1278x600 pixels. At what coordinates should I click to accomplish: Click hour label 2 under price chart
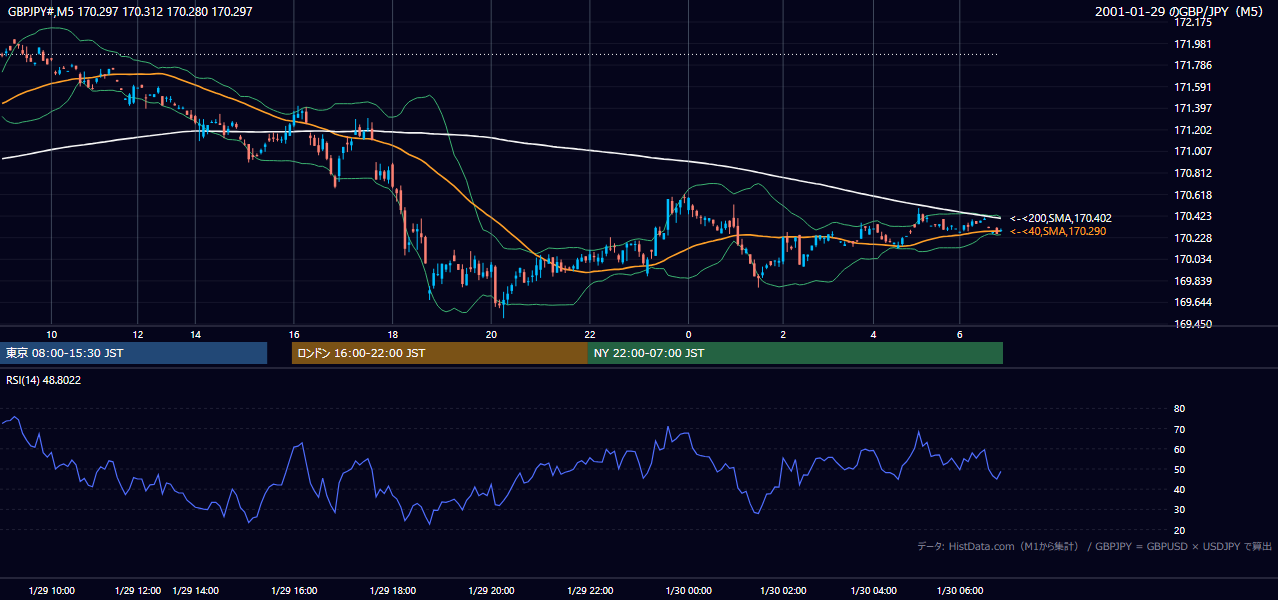784,334
